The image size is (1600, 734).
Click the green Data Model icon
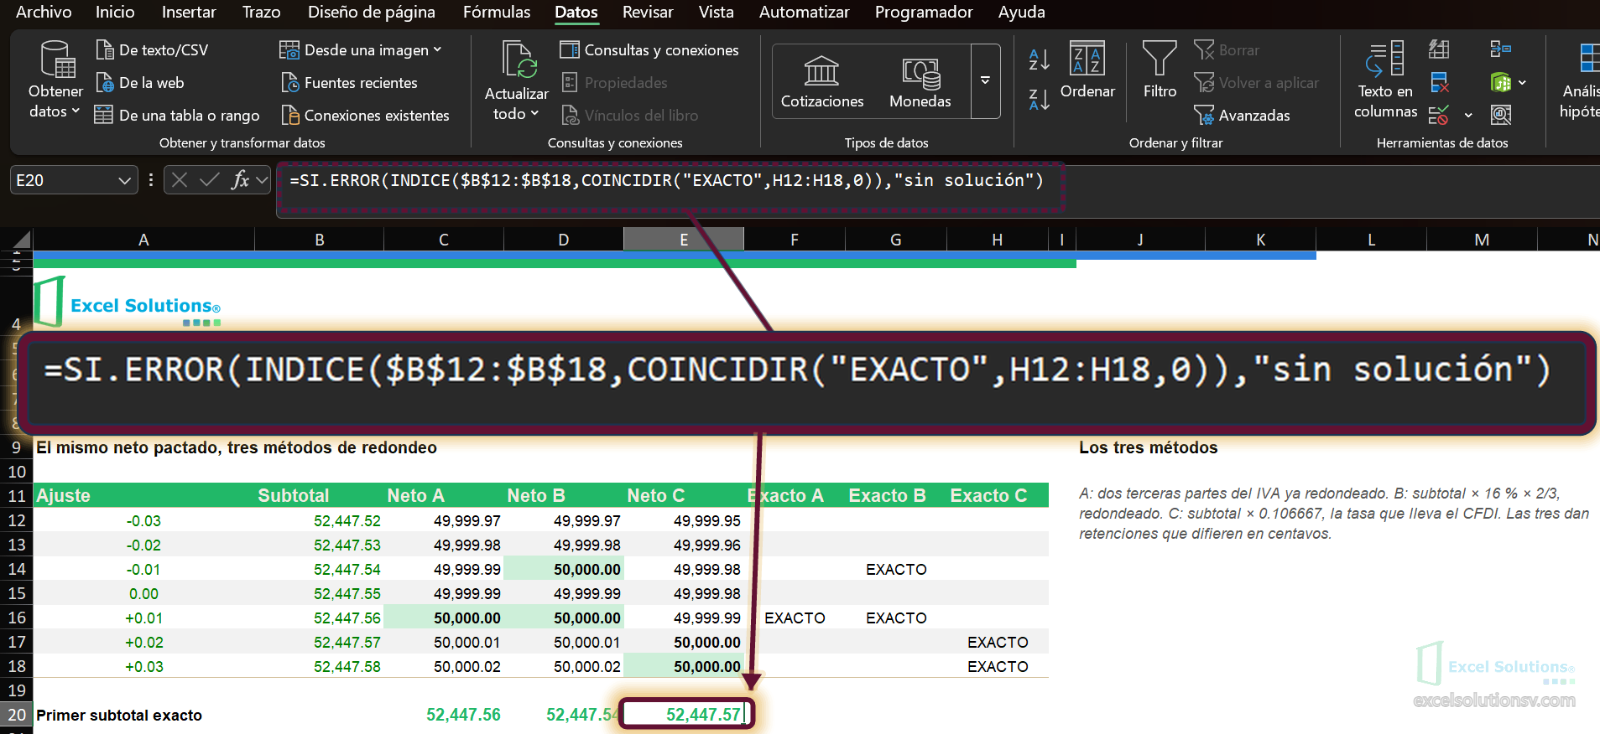(1501, 82)
